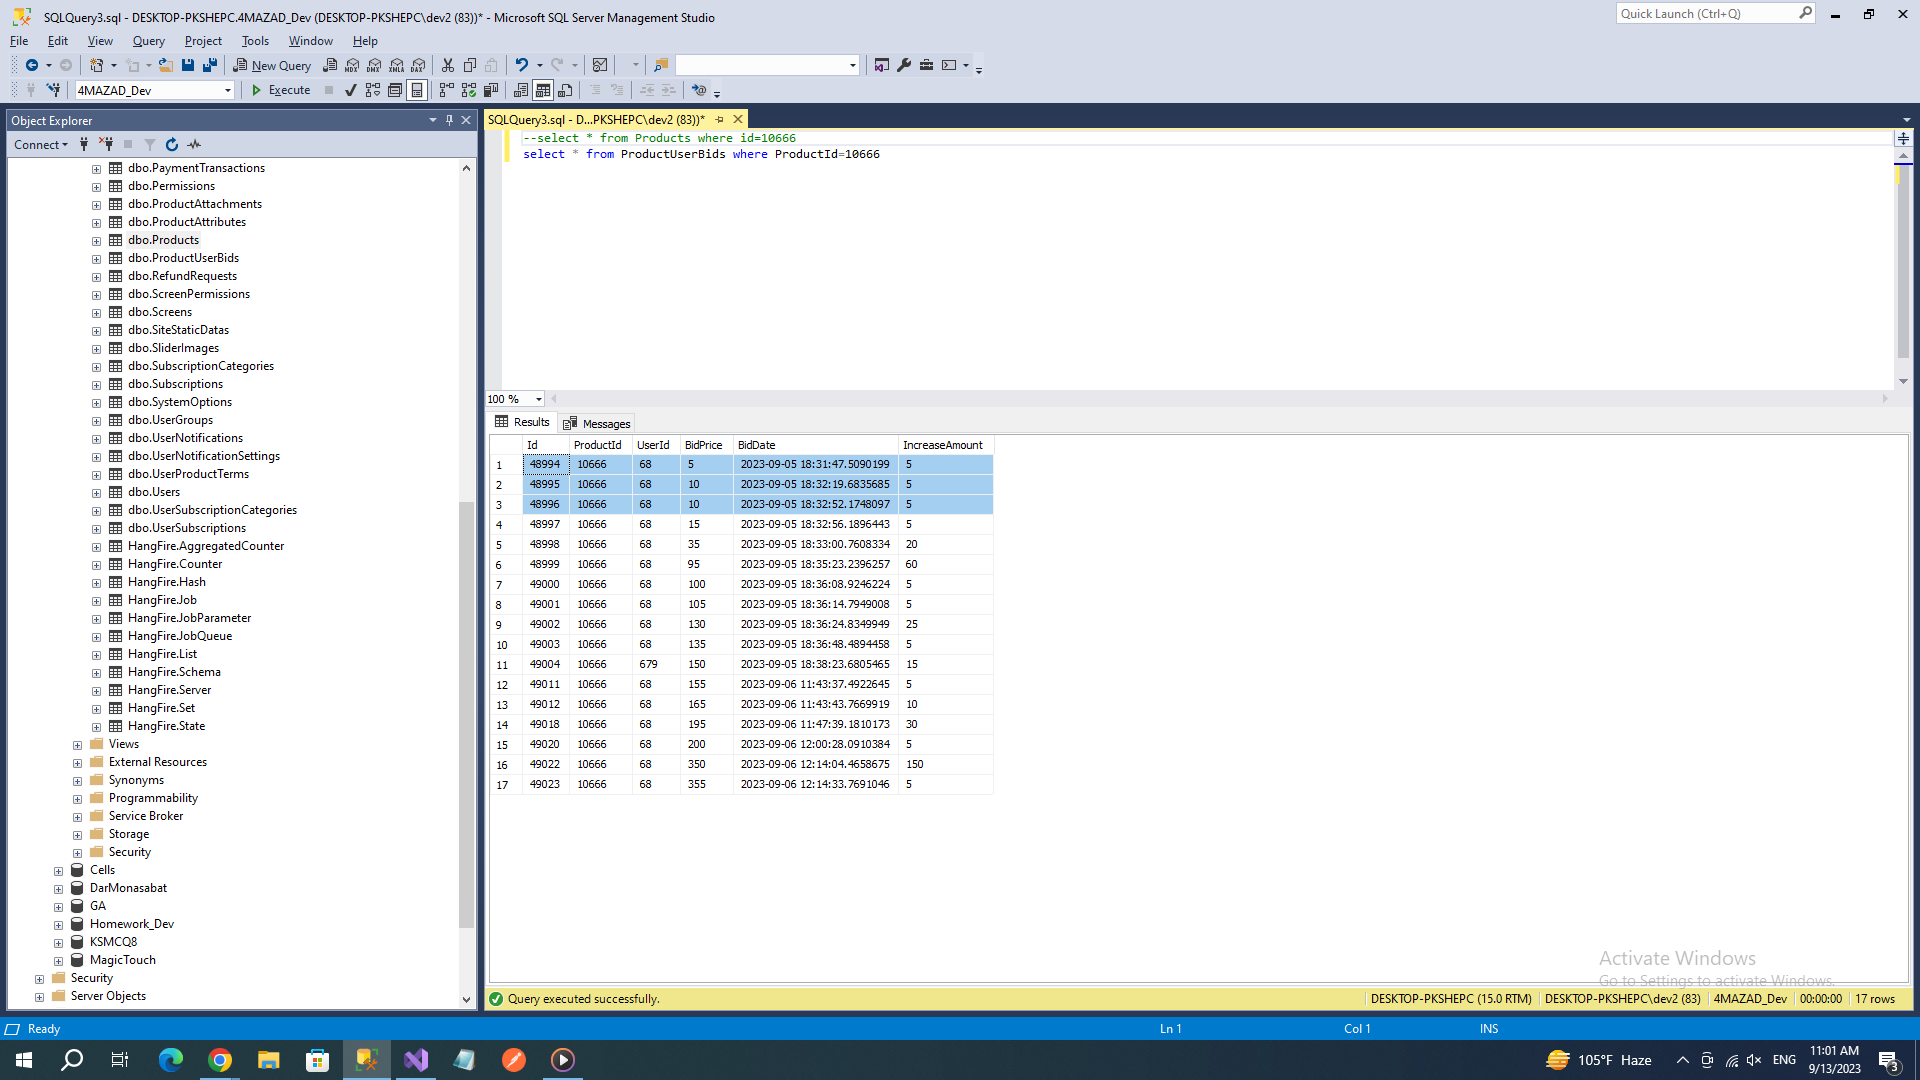The height and width of the screenshot is (1080, 1920).
Task: Refresh Object Explorer with refresh icon
Action: point(172,145)
